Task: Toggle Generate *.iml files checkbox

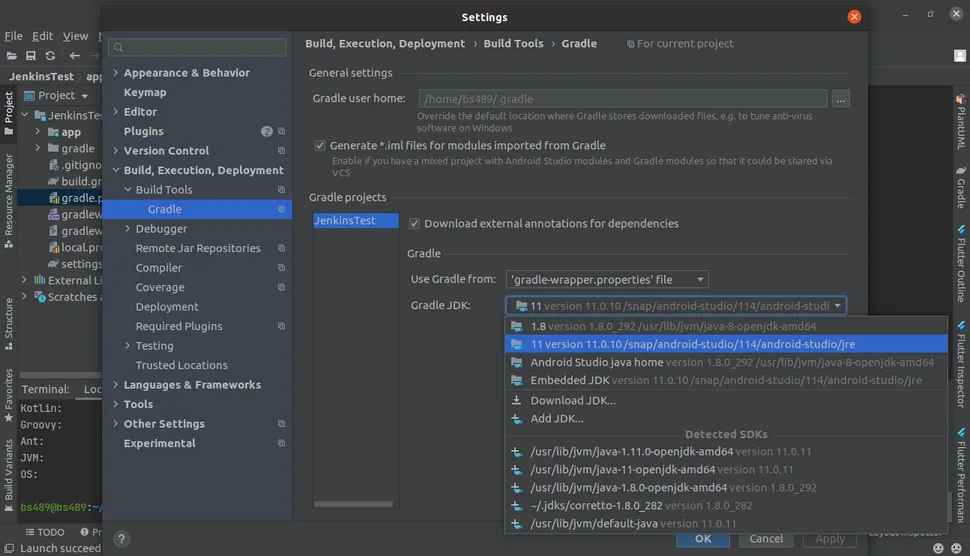Action: point(320,146)
